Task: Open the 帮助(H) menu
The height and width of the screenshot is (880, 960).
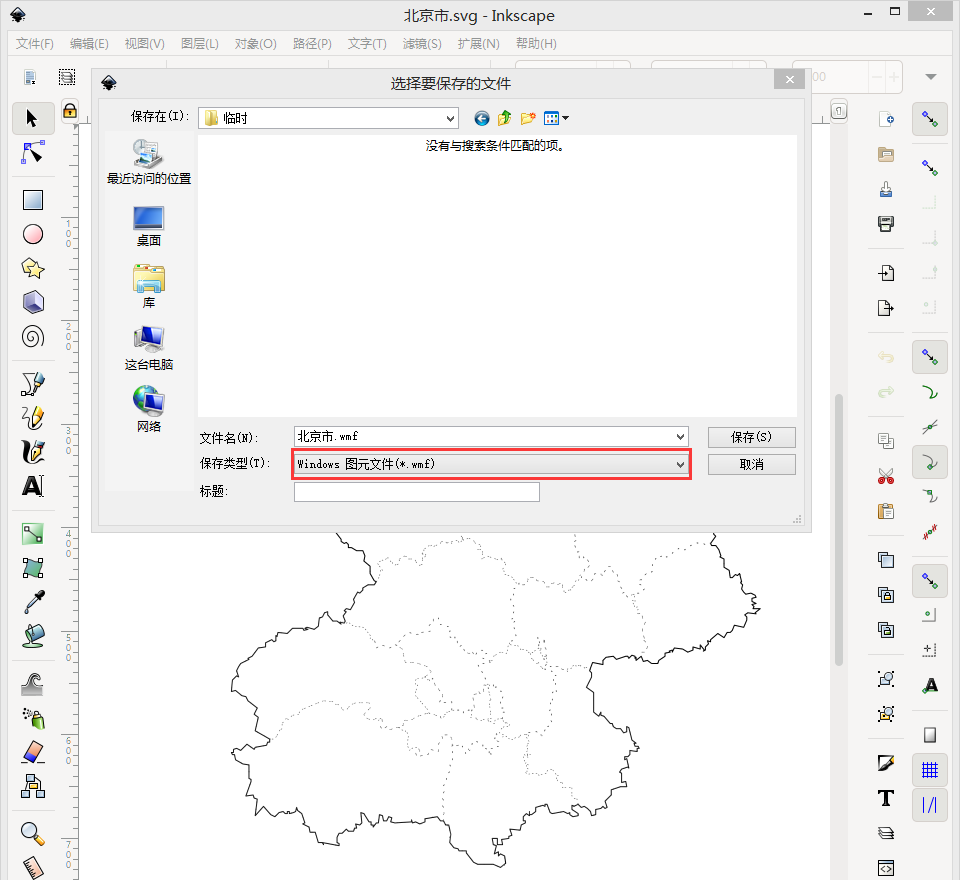Action: point(536,43)
